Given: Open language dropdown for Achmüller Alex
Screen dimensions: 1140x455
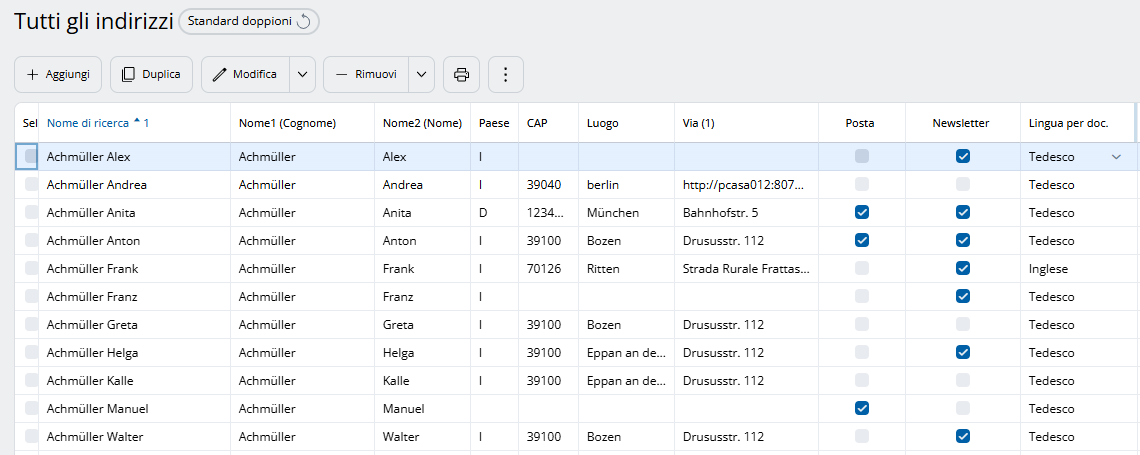Looking at the screenshot, I should coord(1116,157).
